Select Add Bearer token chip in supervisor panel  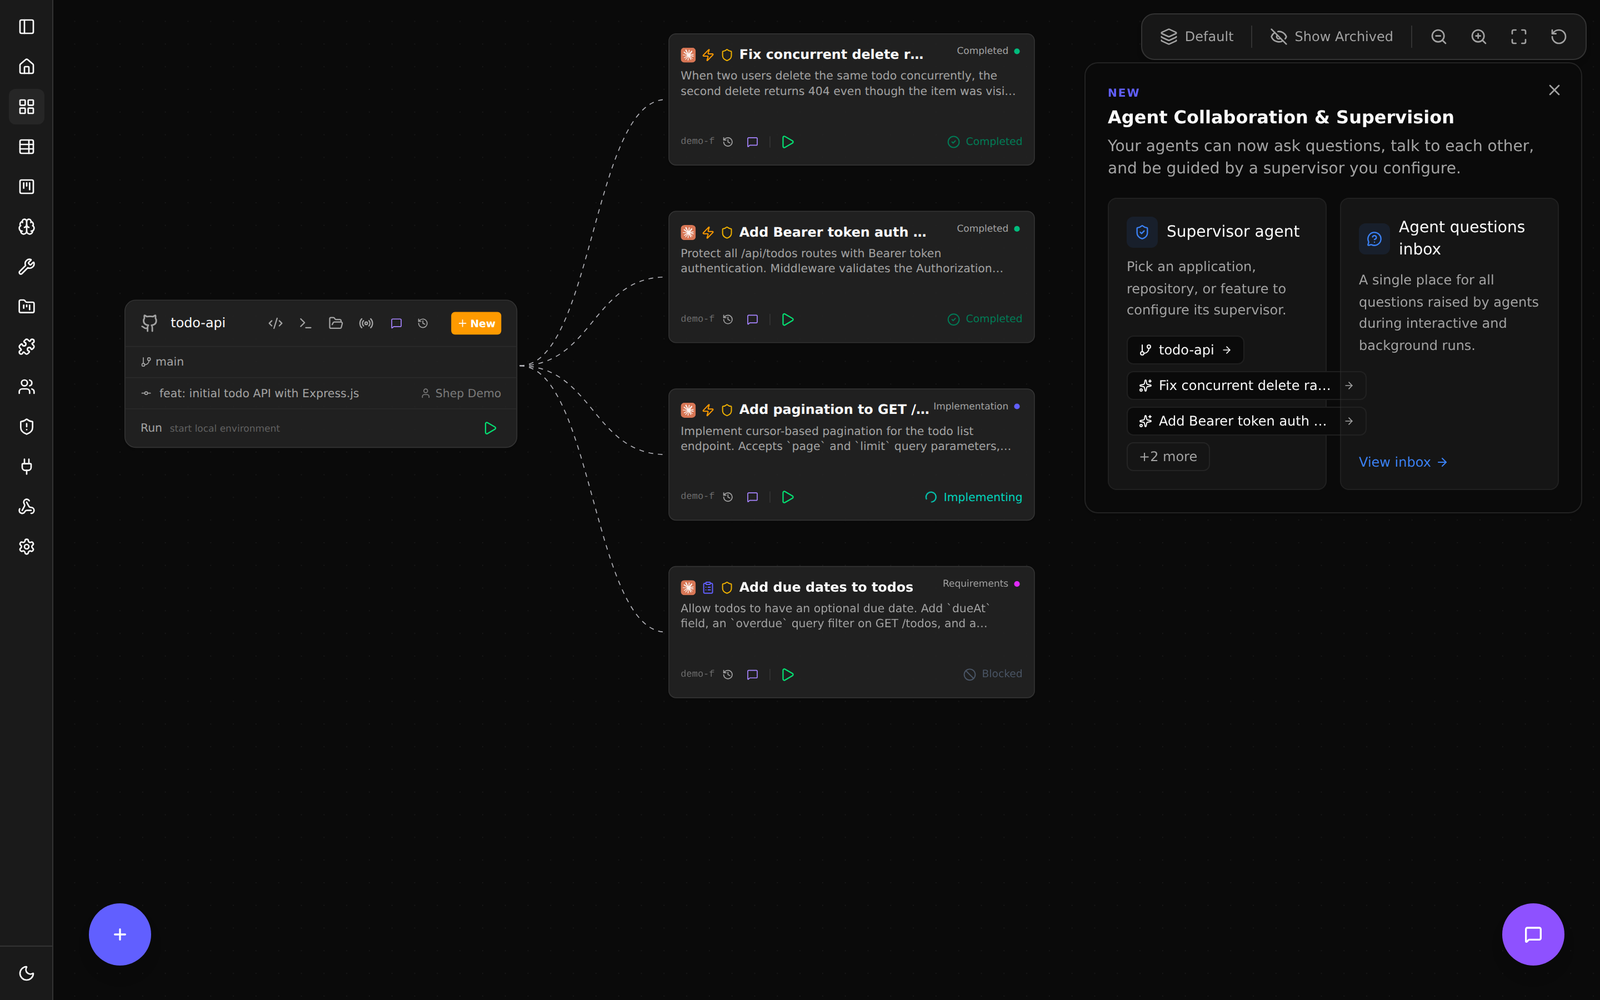pyautogui.click(x=1246, y=421)
